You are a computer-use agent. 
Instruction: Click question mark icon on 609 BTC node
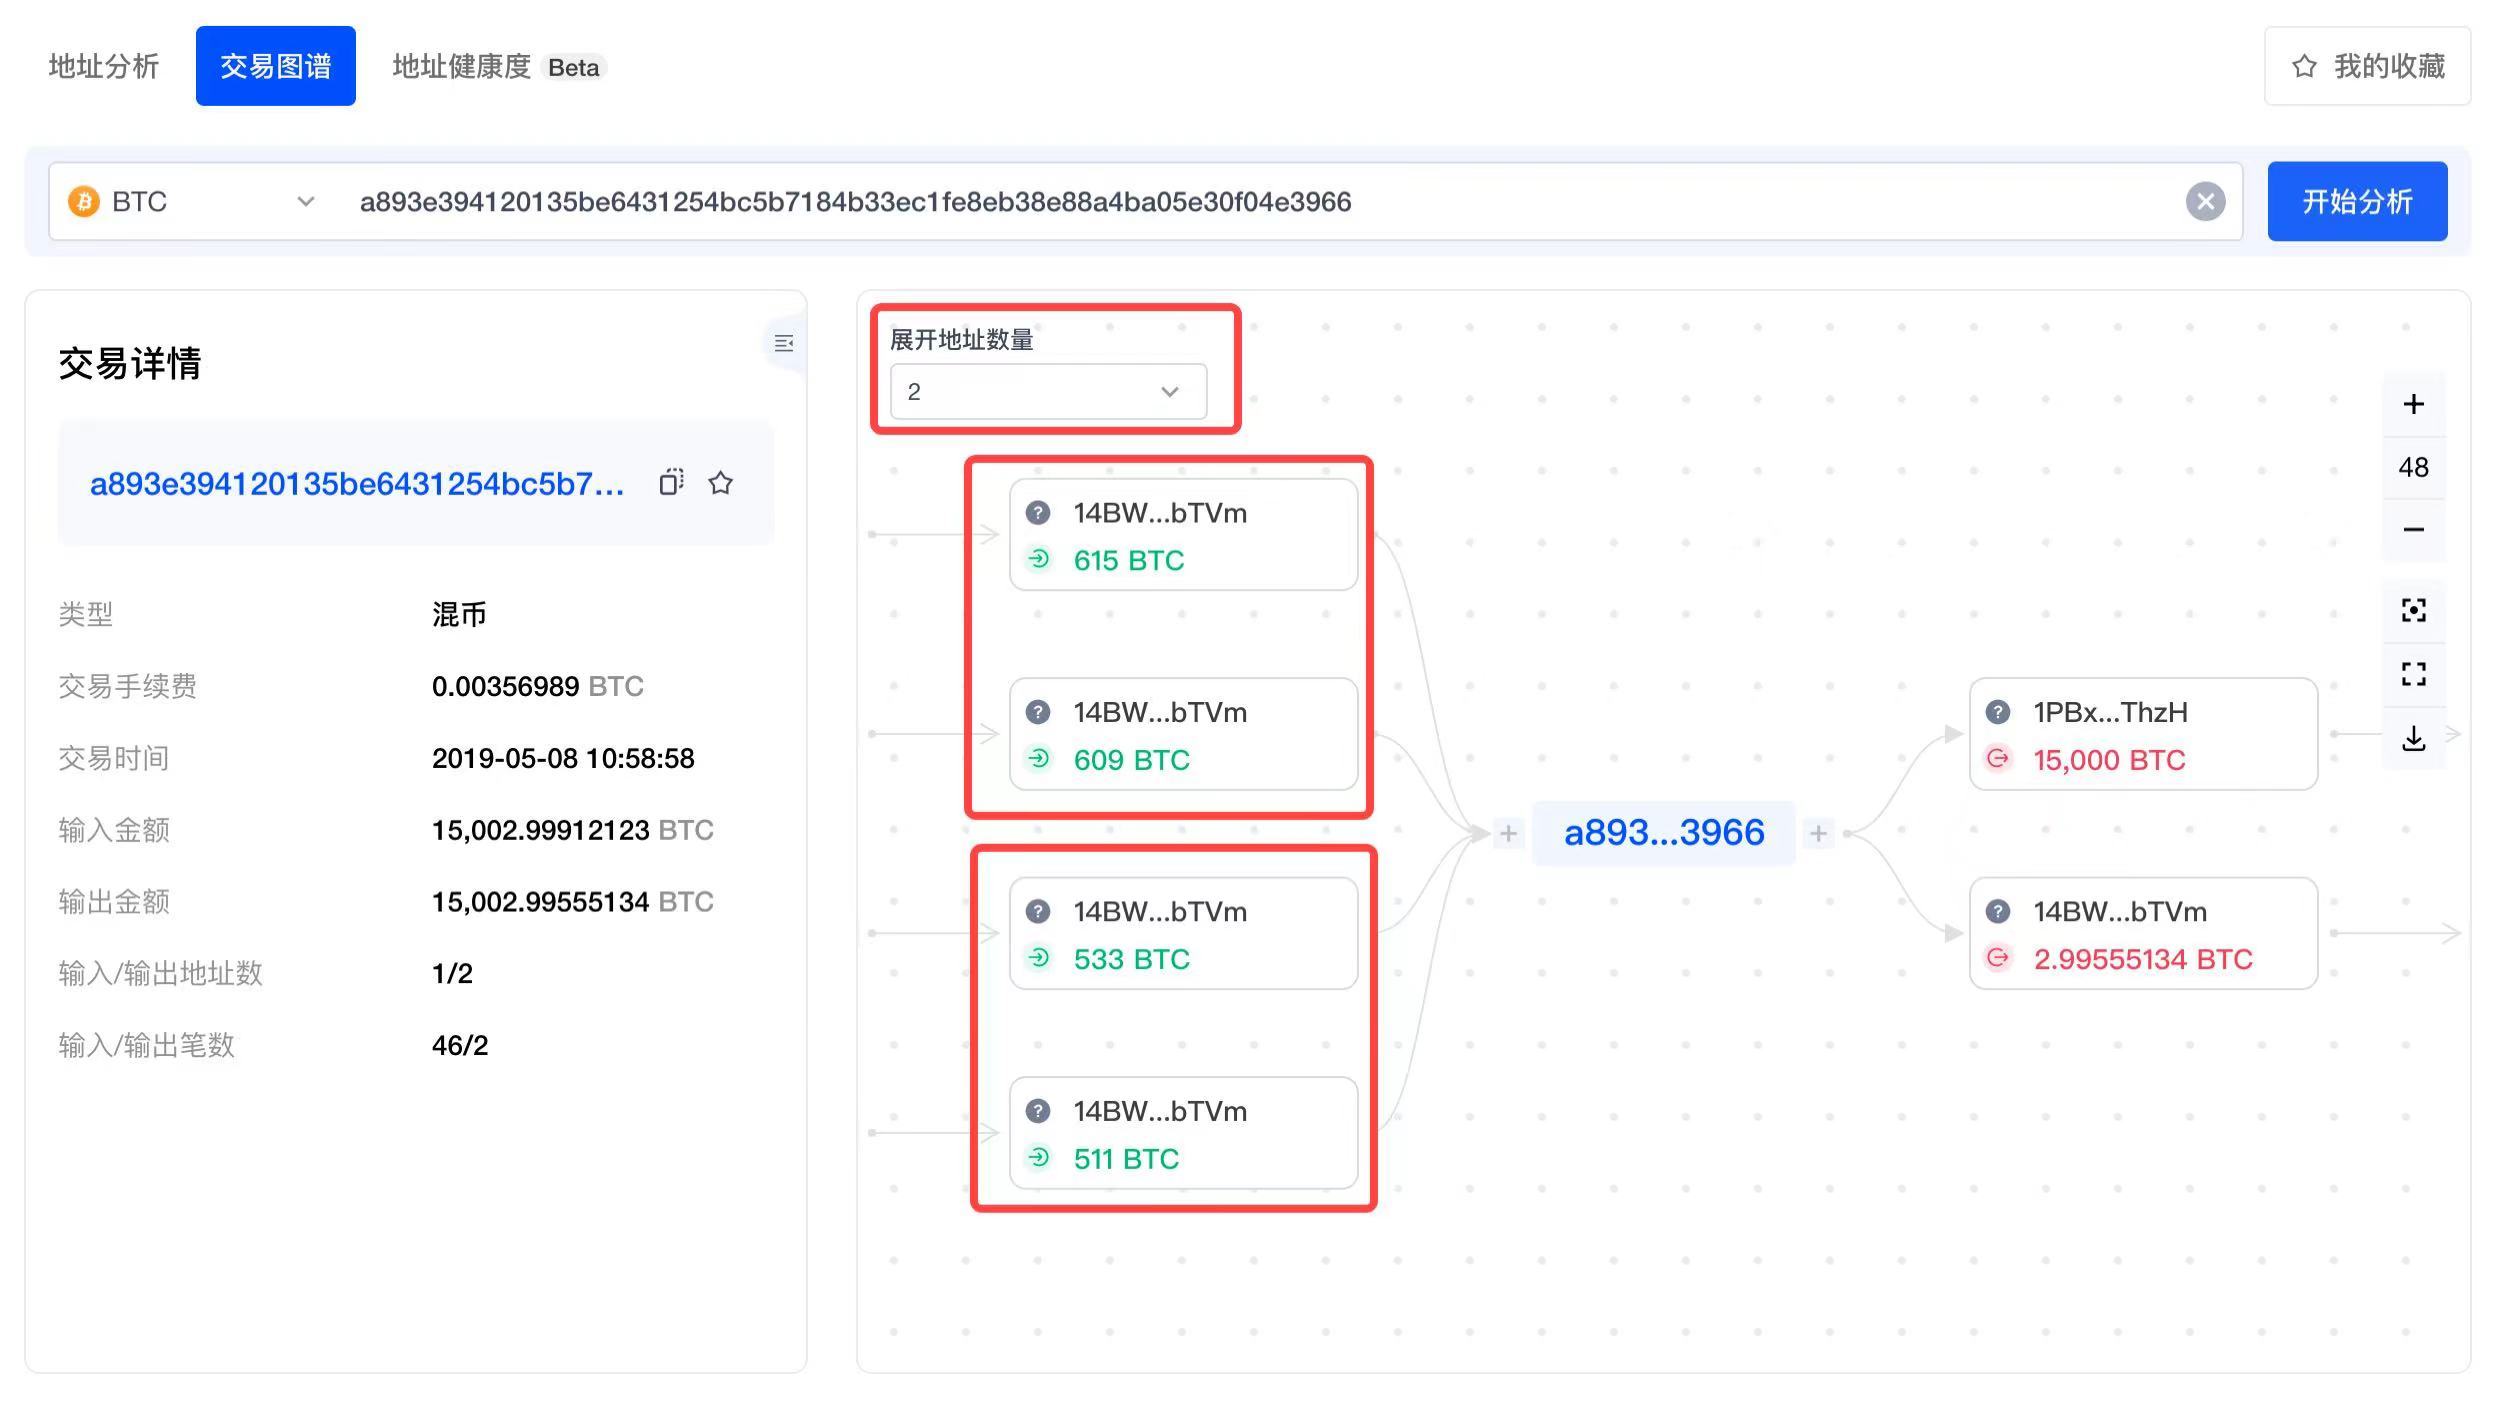tap(1038, 712)
